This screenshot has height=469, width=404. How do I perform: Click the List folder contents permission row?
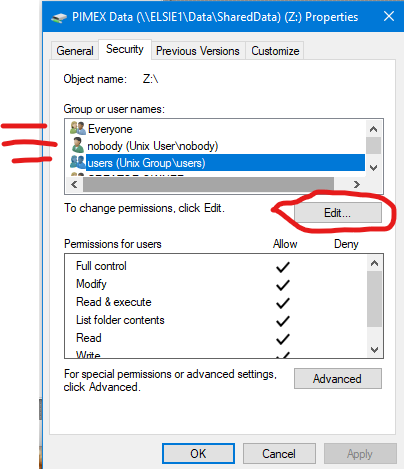pyautogui.click(x=216, y=320)
